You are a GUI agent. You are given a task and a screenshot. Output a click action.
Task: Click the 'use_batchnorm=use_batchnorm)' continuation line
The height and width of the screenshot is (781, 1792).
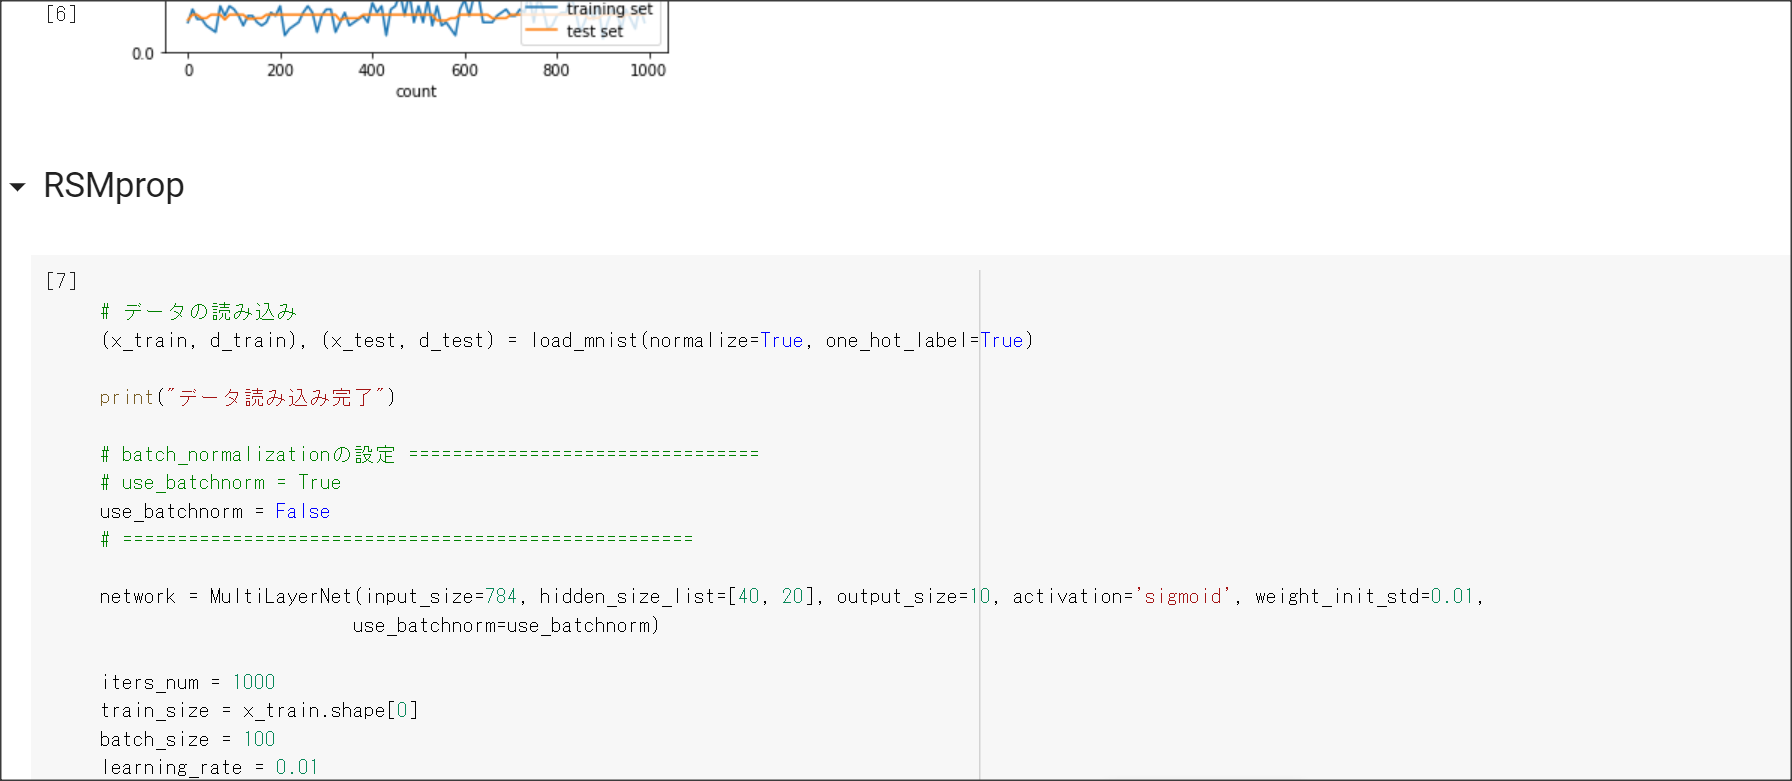[506, 626]
